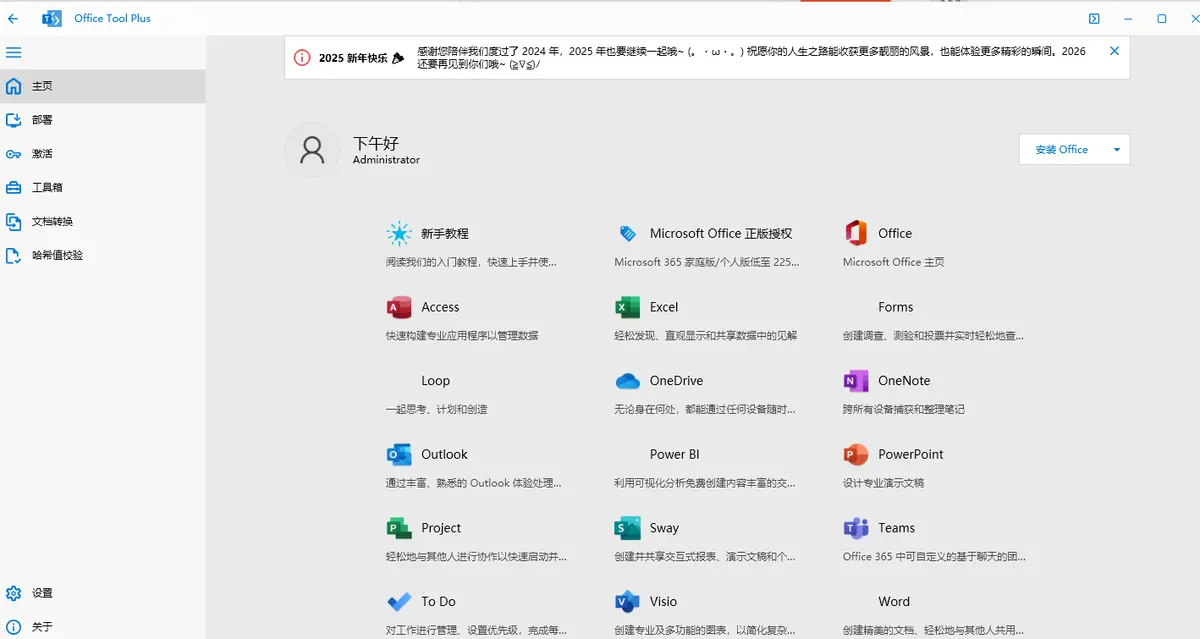Click the Administrator user avatar
This screenshot has height=639, width=1200.
pyautogui.click(x=312, y=150)
